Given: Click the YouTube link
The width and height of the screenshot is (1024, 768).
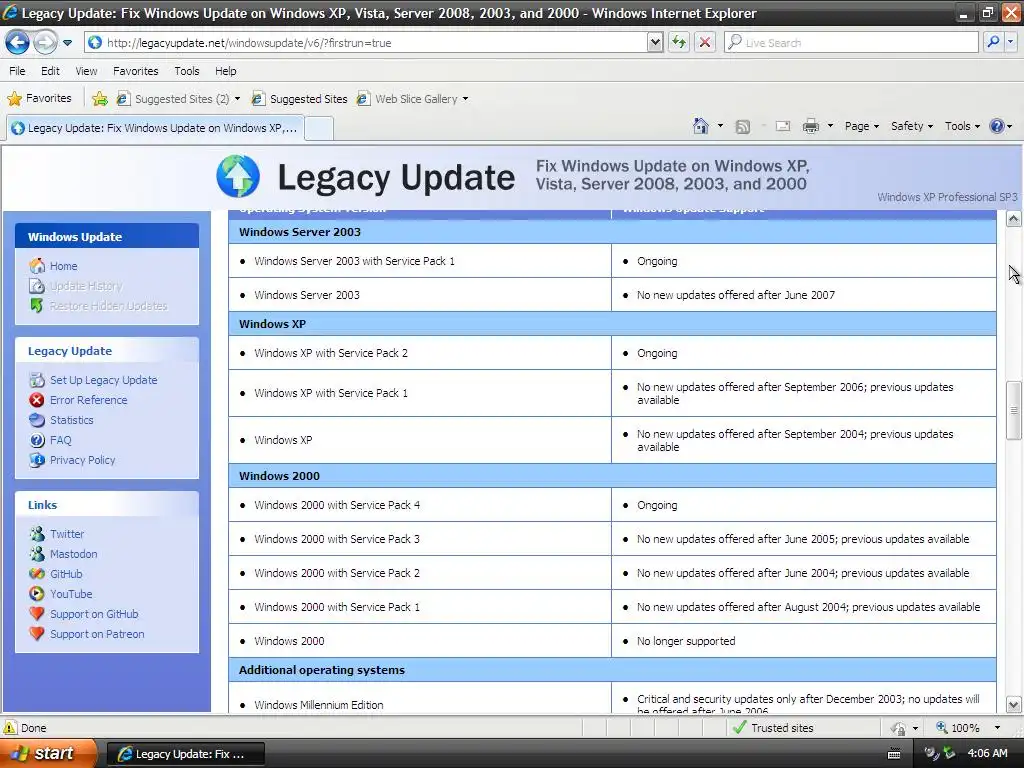Looking at the screenshot, I should [71, 594].
